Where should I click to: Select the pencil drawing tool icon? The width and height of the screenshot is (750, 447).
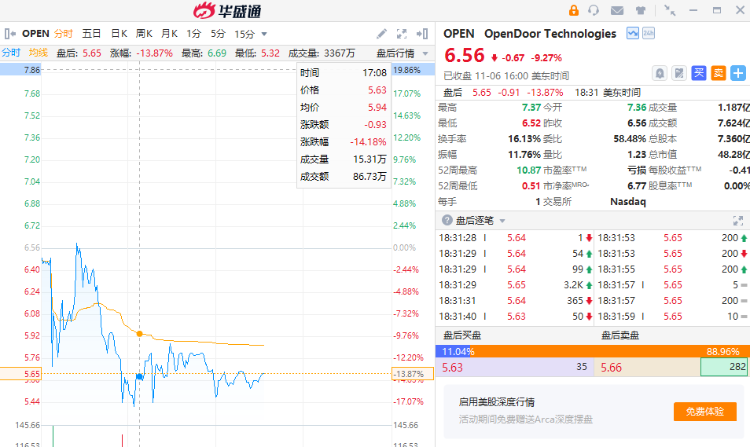point(381,33)
